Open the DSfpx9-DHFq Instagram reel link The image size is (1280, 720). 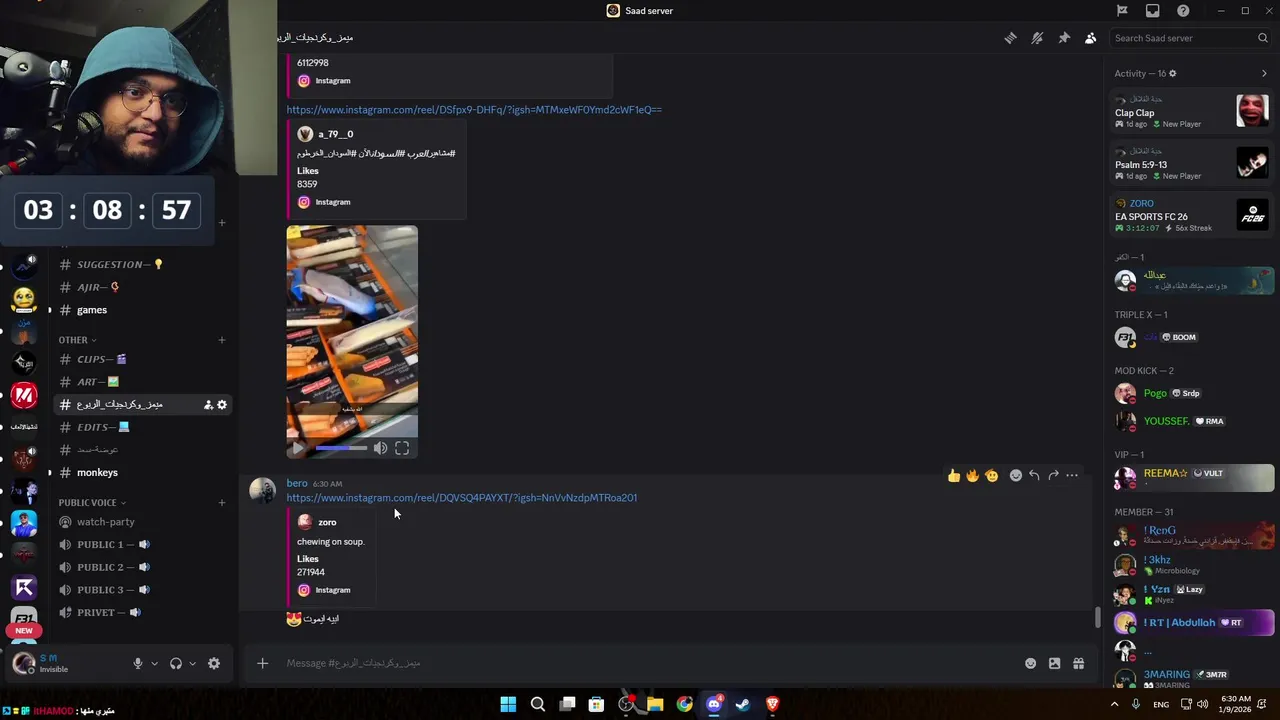(474, 110)
